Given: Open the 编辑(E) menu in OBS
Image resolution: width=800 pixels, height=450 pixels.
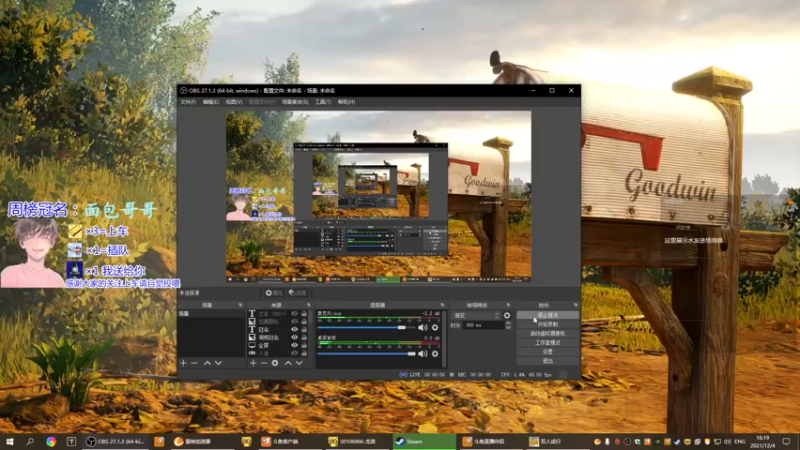Looking at the screenshot, I should click(211, 102).
